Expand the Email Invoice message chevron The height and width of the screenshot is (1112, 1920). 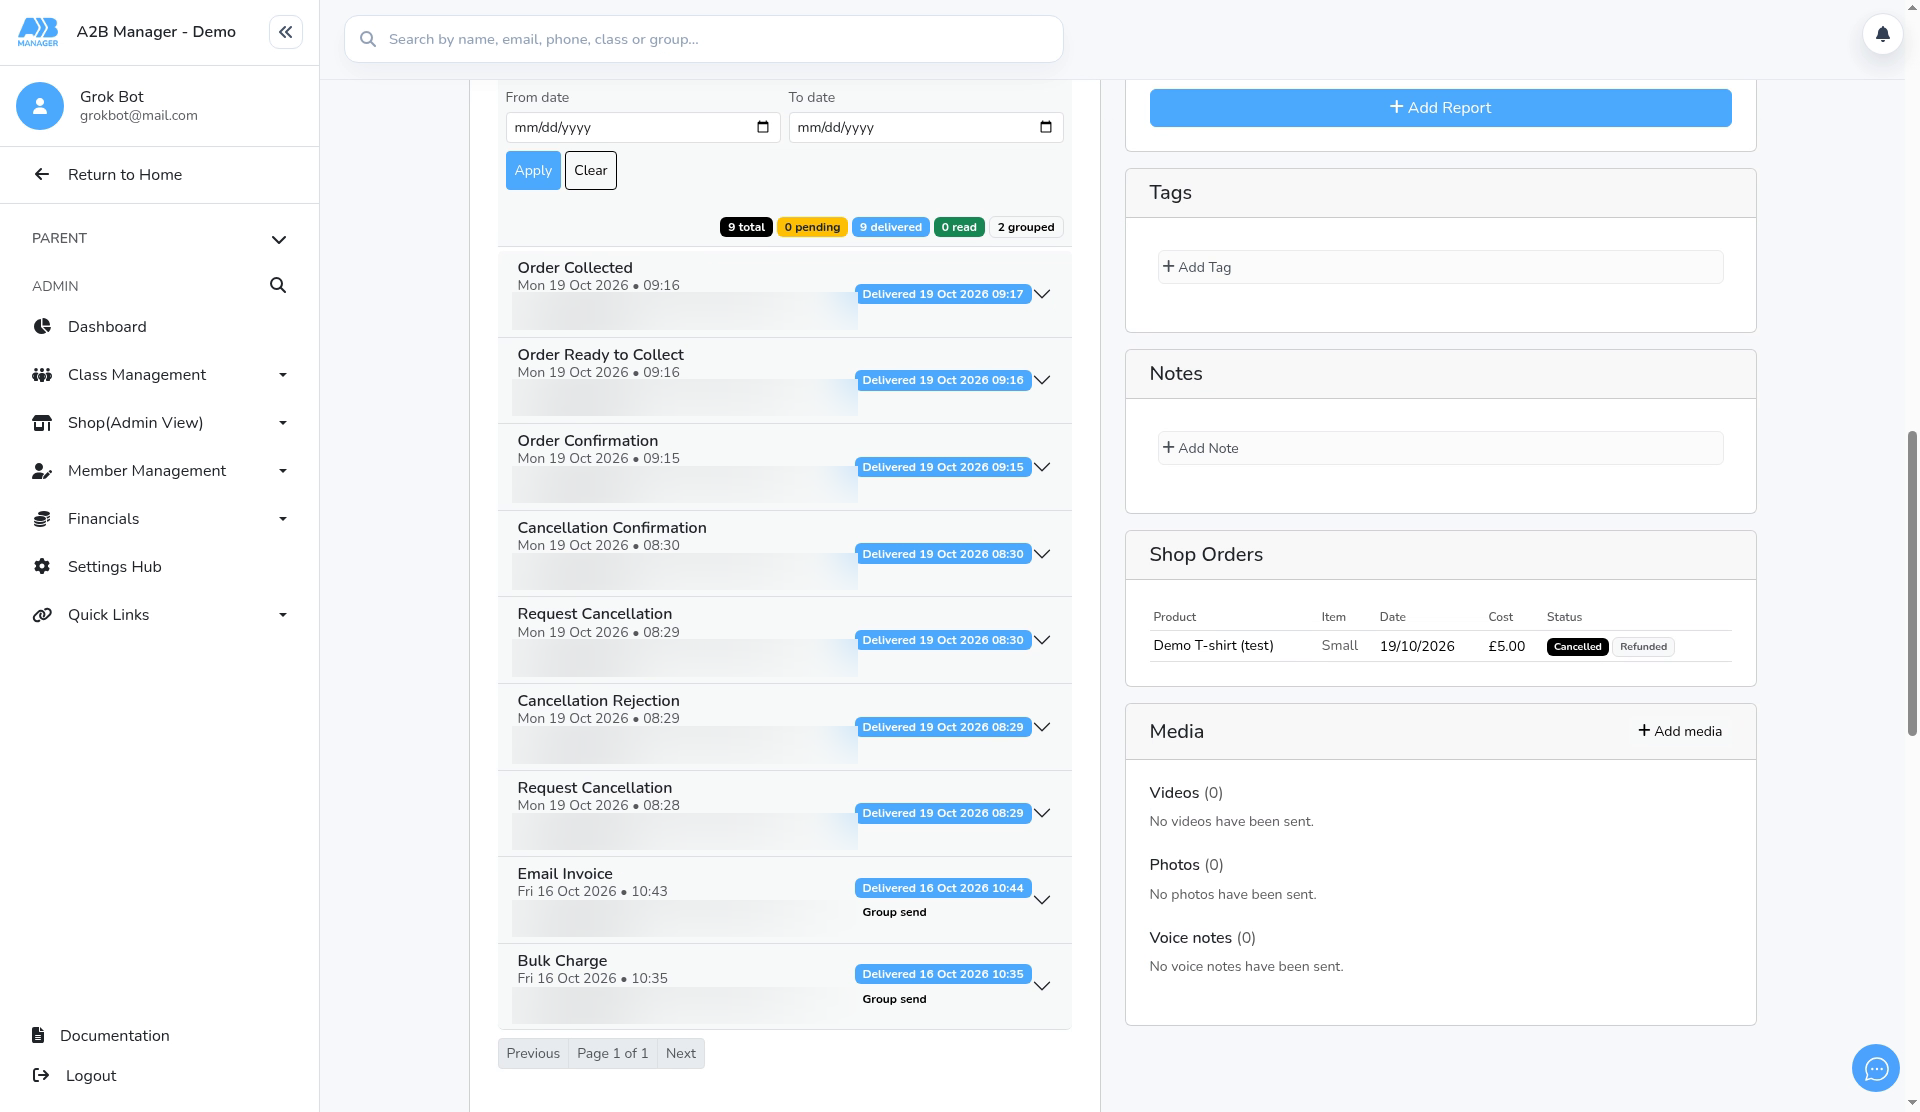click(1042, 900)
